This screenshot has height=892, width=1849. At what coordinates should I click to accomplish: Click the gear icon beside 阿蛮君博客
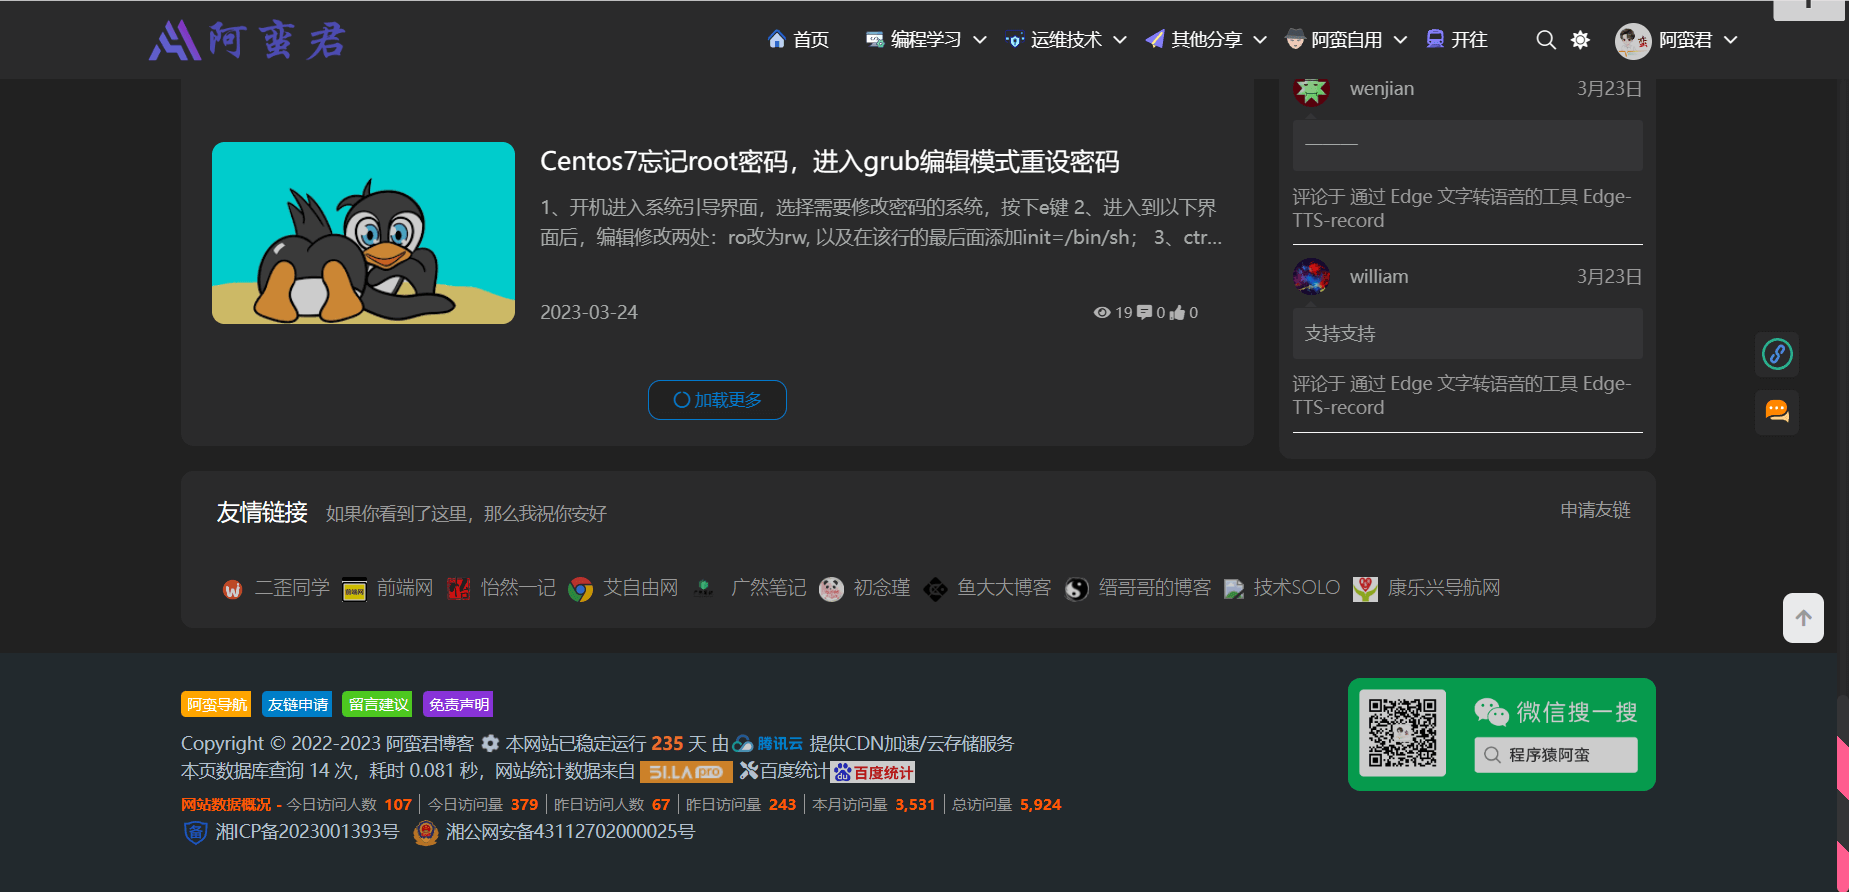point(490,744)
